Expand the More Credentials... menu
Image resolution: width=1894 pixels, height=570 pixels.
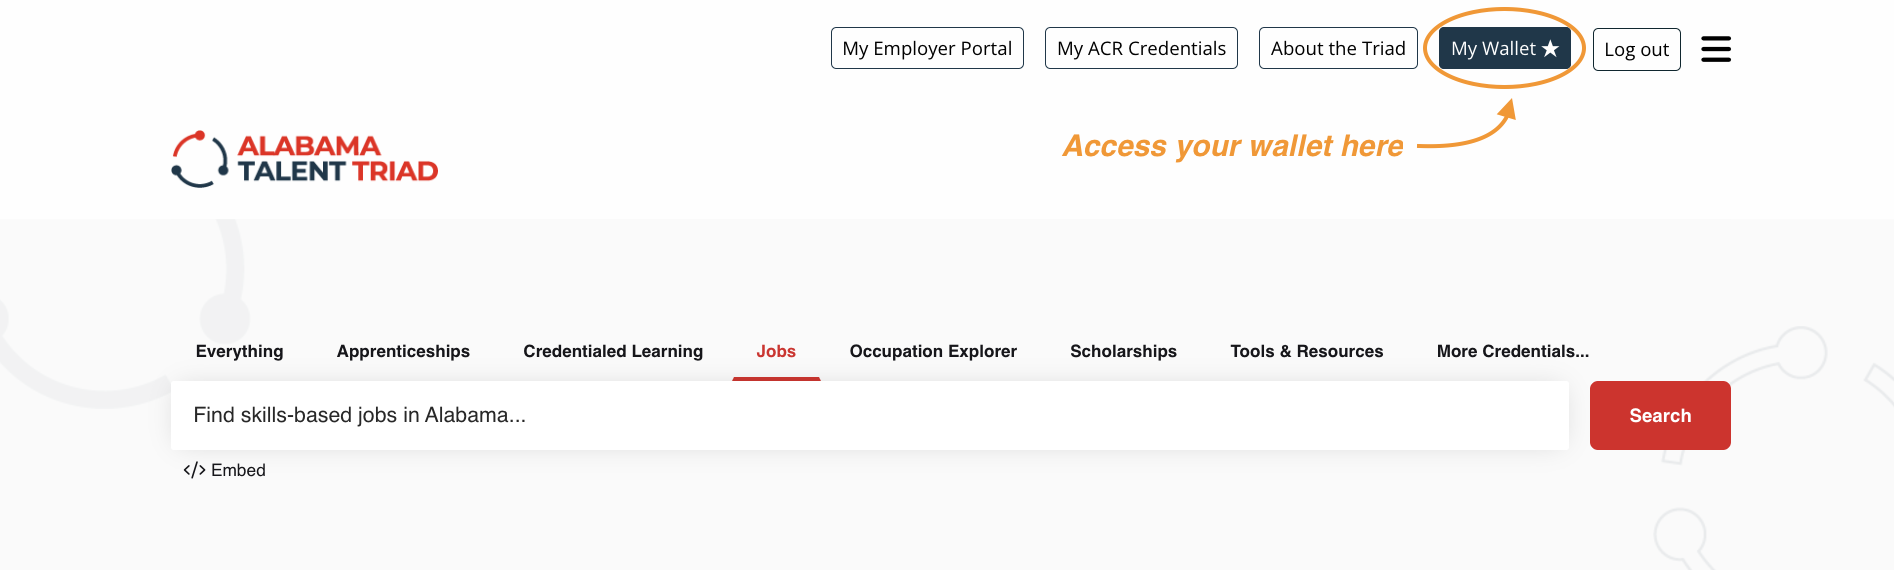(1512, 351)
